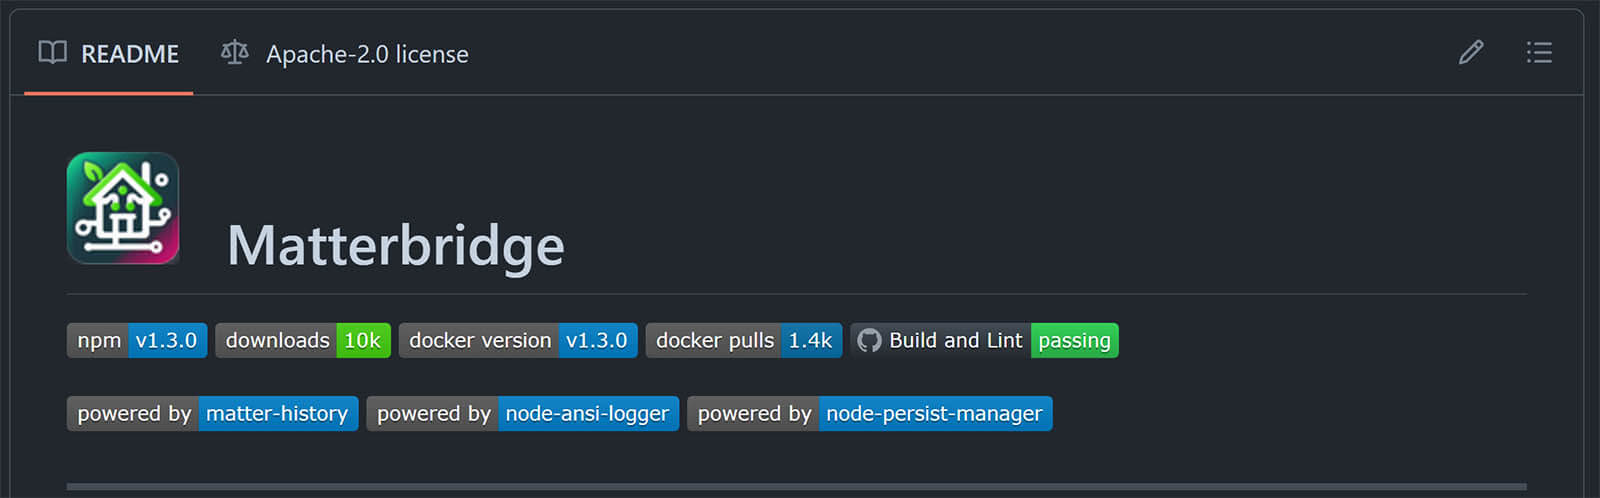
Task: Click the Matterbridge heading text
Action: click(396, 246)
